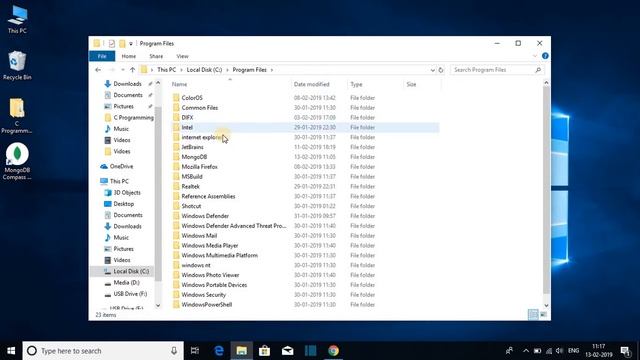Refresh the Program Files folder view
The width and height of the screenshot is (640, 360).
tap(441, 70)
